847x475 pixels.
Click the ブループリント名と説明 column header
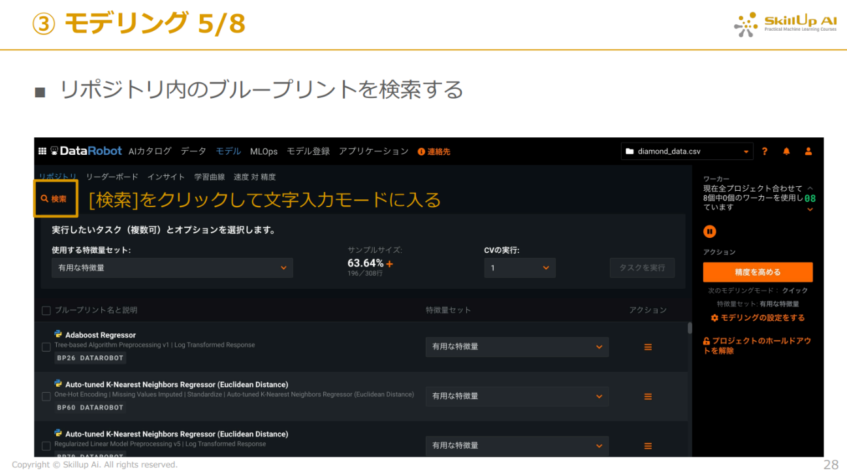pos(96,310)
